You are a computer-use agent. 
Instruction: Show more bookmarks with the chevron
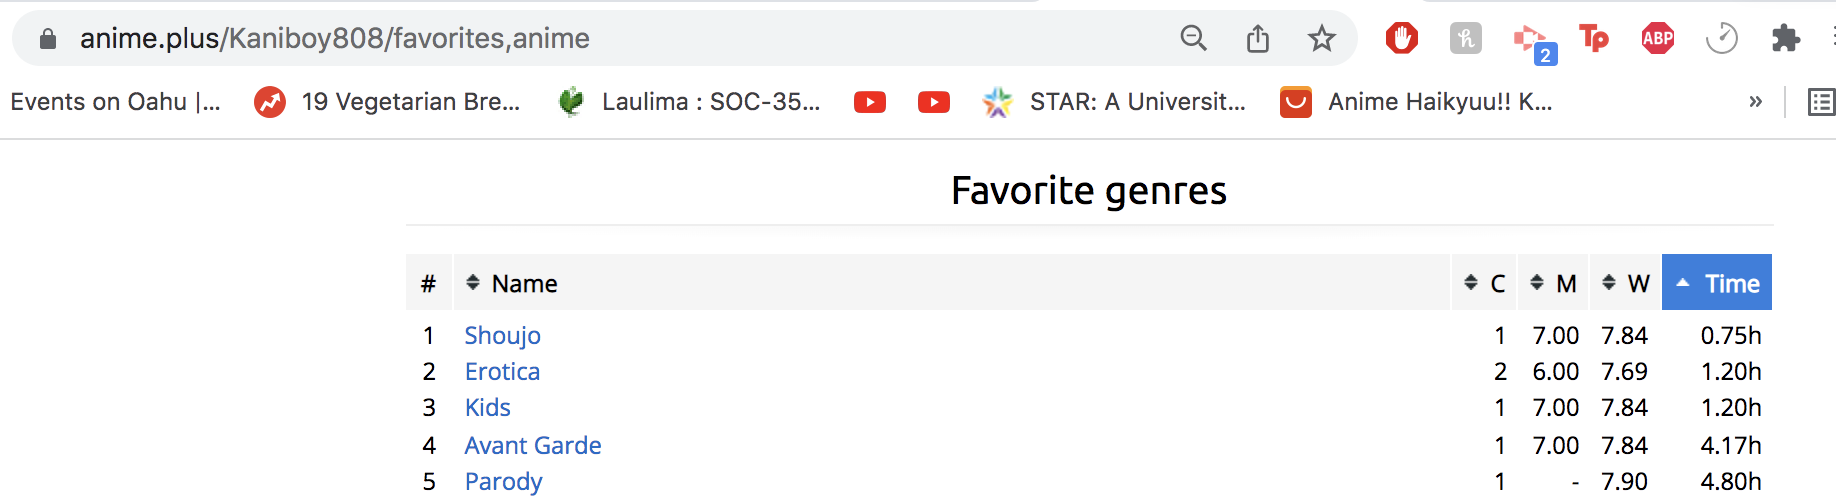(1755, 102)
